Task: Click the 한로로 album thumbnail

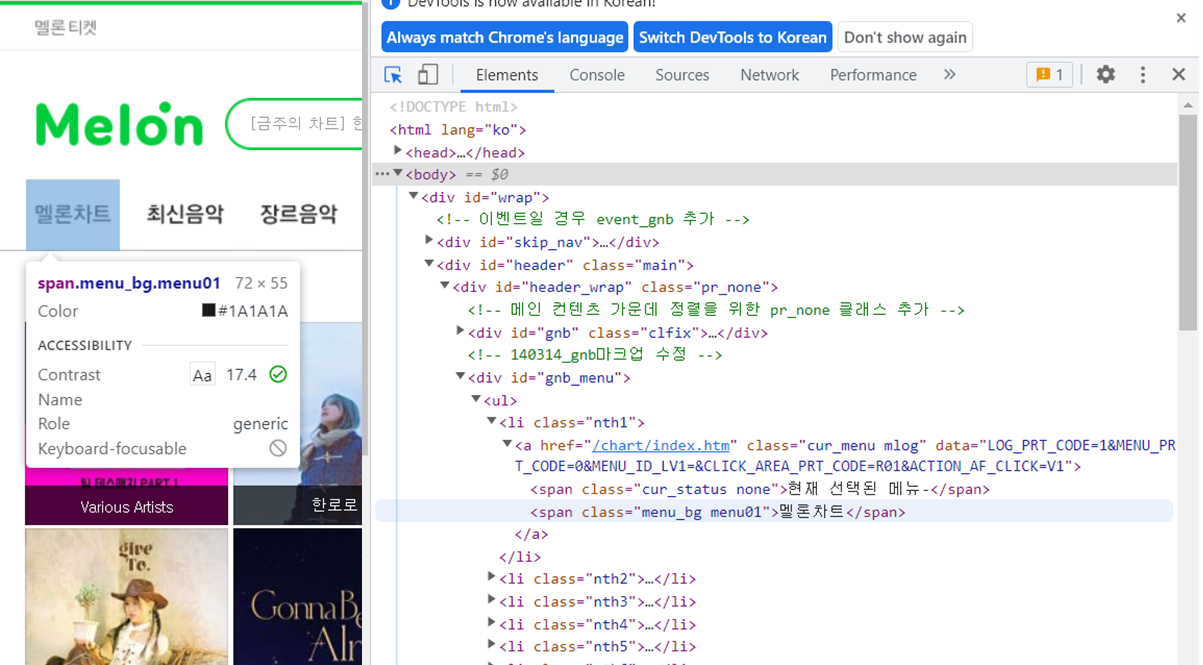Action: click(297, 424)
